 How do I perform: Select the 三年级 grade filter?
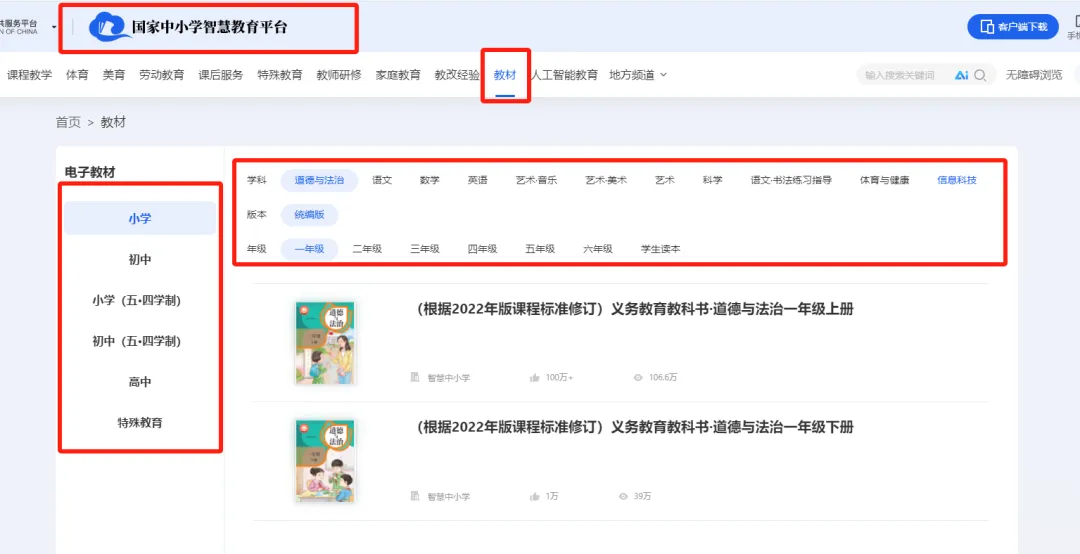(x=425, y=249)
